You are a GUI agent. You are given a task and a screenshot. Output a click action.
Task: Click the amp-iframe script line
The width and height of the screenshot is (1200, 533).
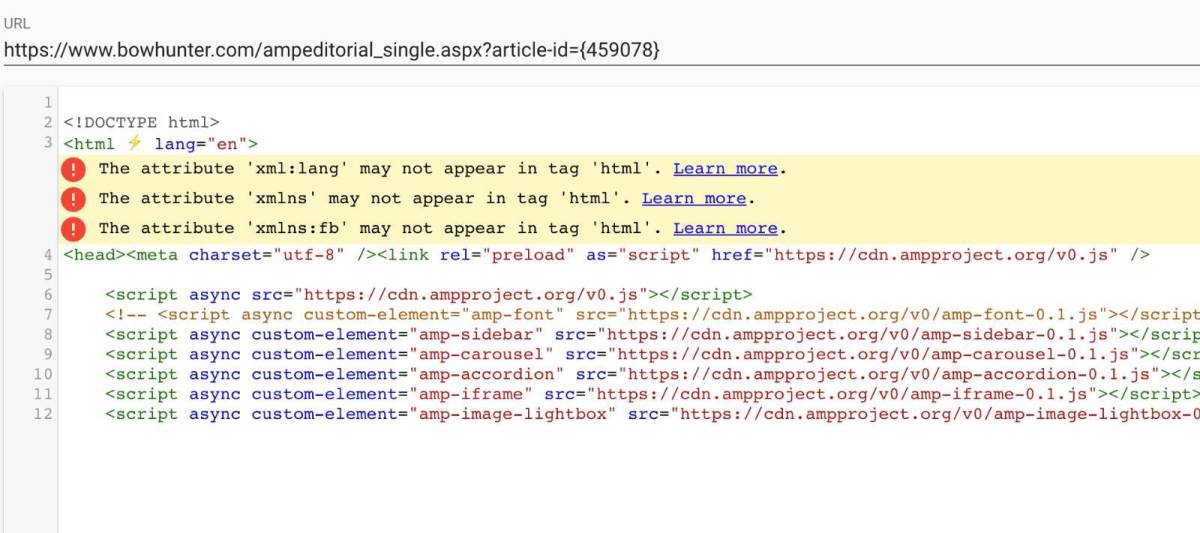pos(652,394)
